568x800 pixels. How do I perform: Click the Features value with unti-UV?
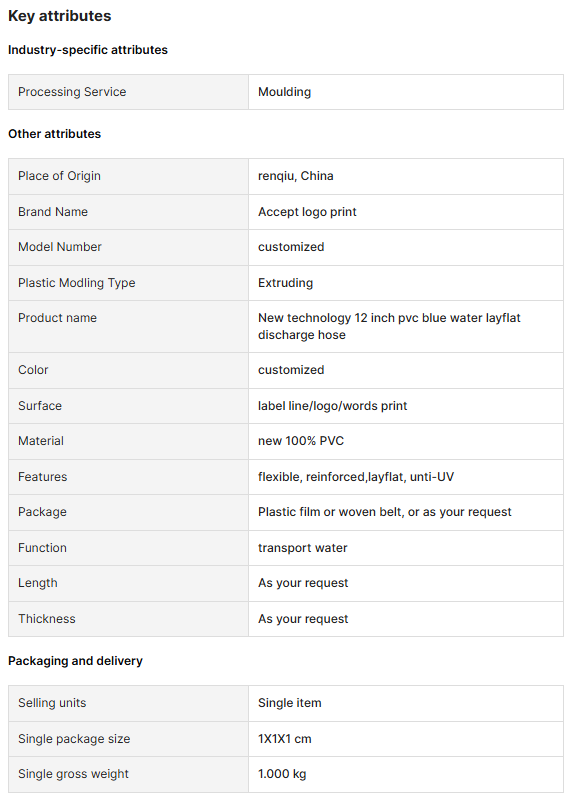click(x=356, y=477)
